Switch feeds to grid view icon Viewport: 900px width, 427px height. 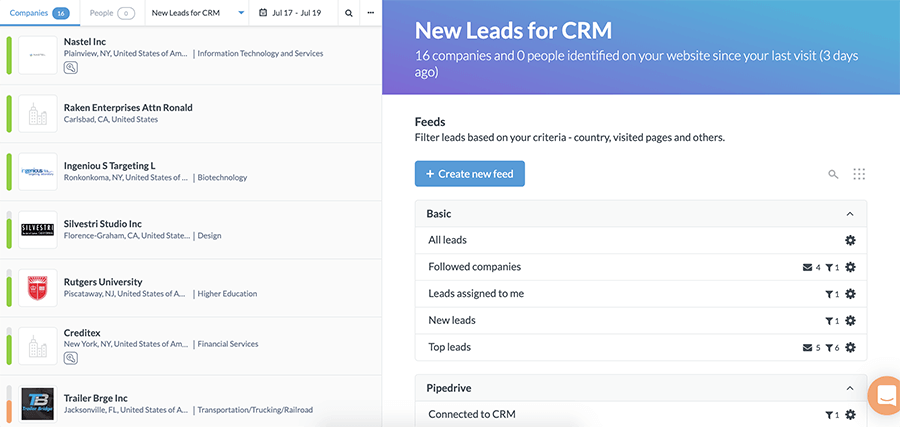coord(859,174)
